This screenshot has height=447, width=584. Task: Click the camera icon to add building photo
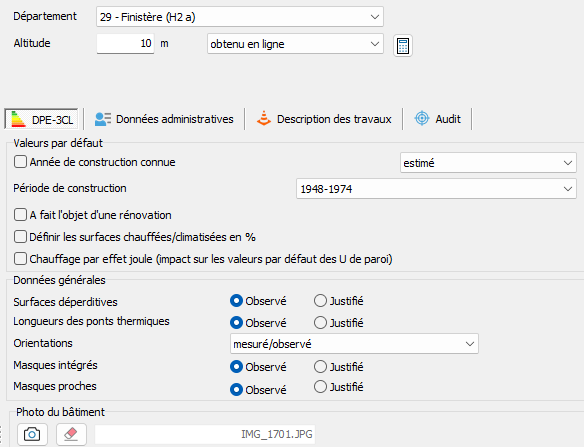point(32,434)
